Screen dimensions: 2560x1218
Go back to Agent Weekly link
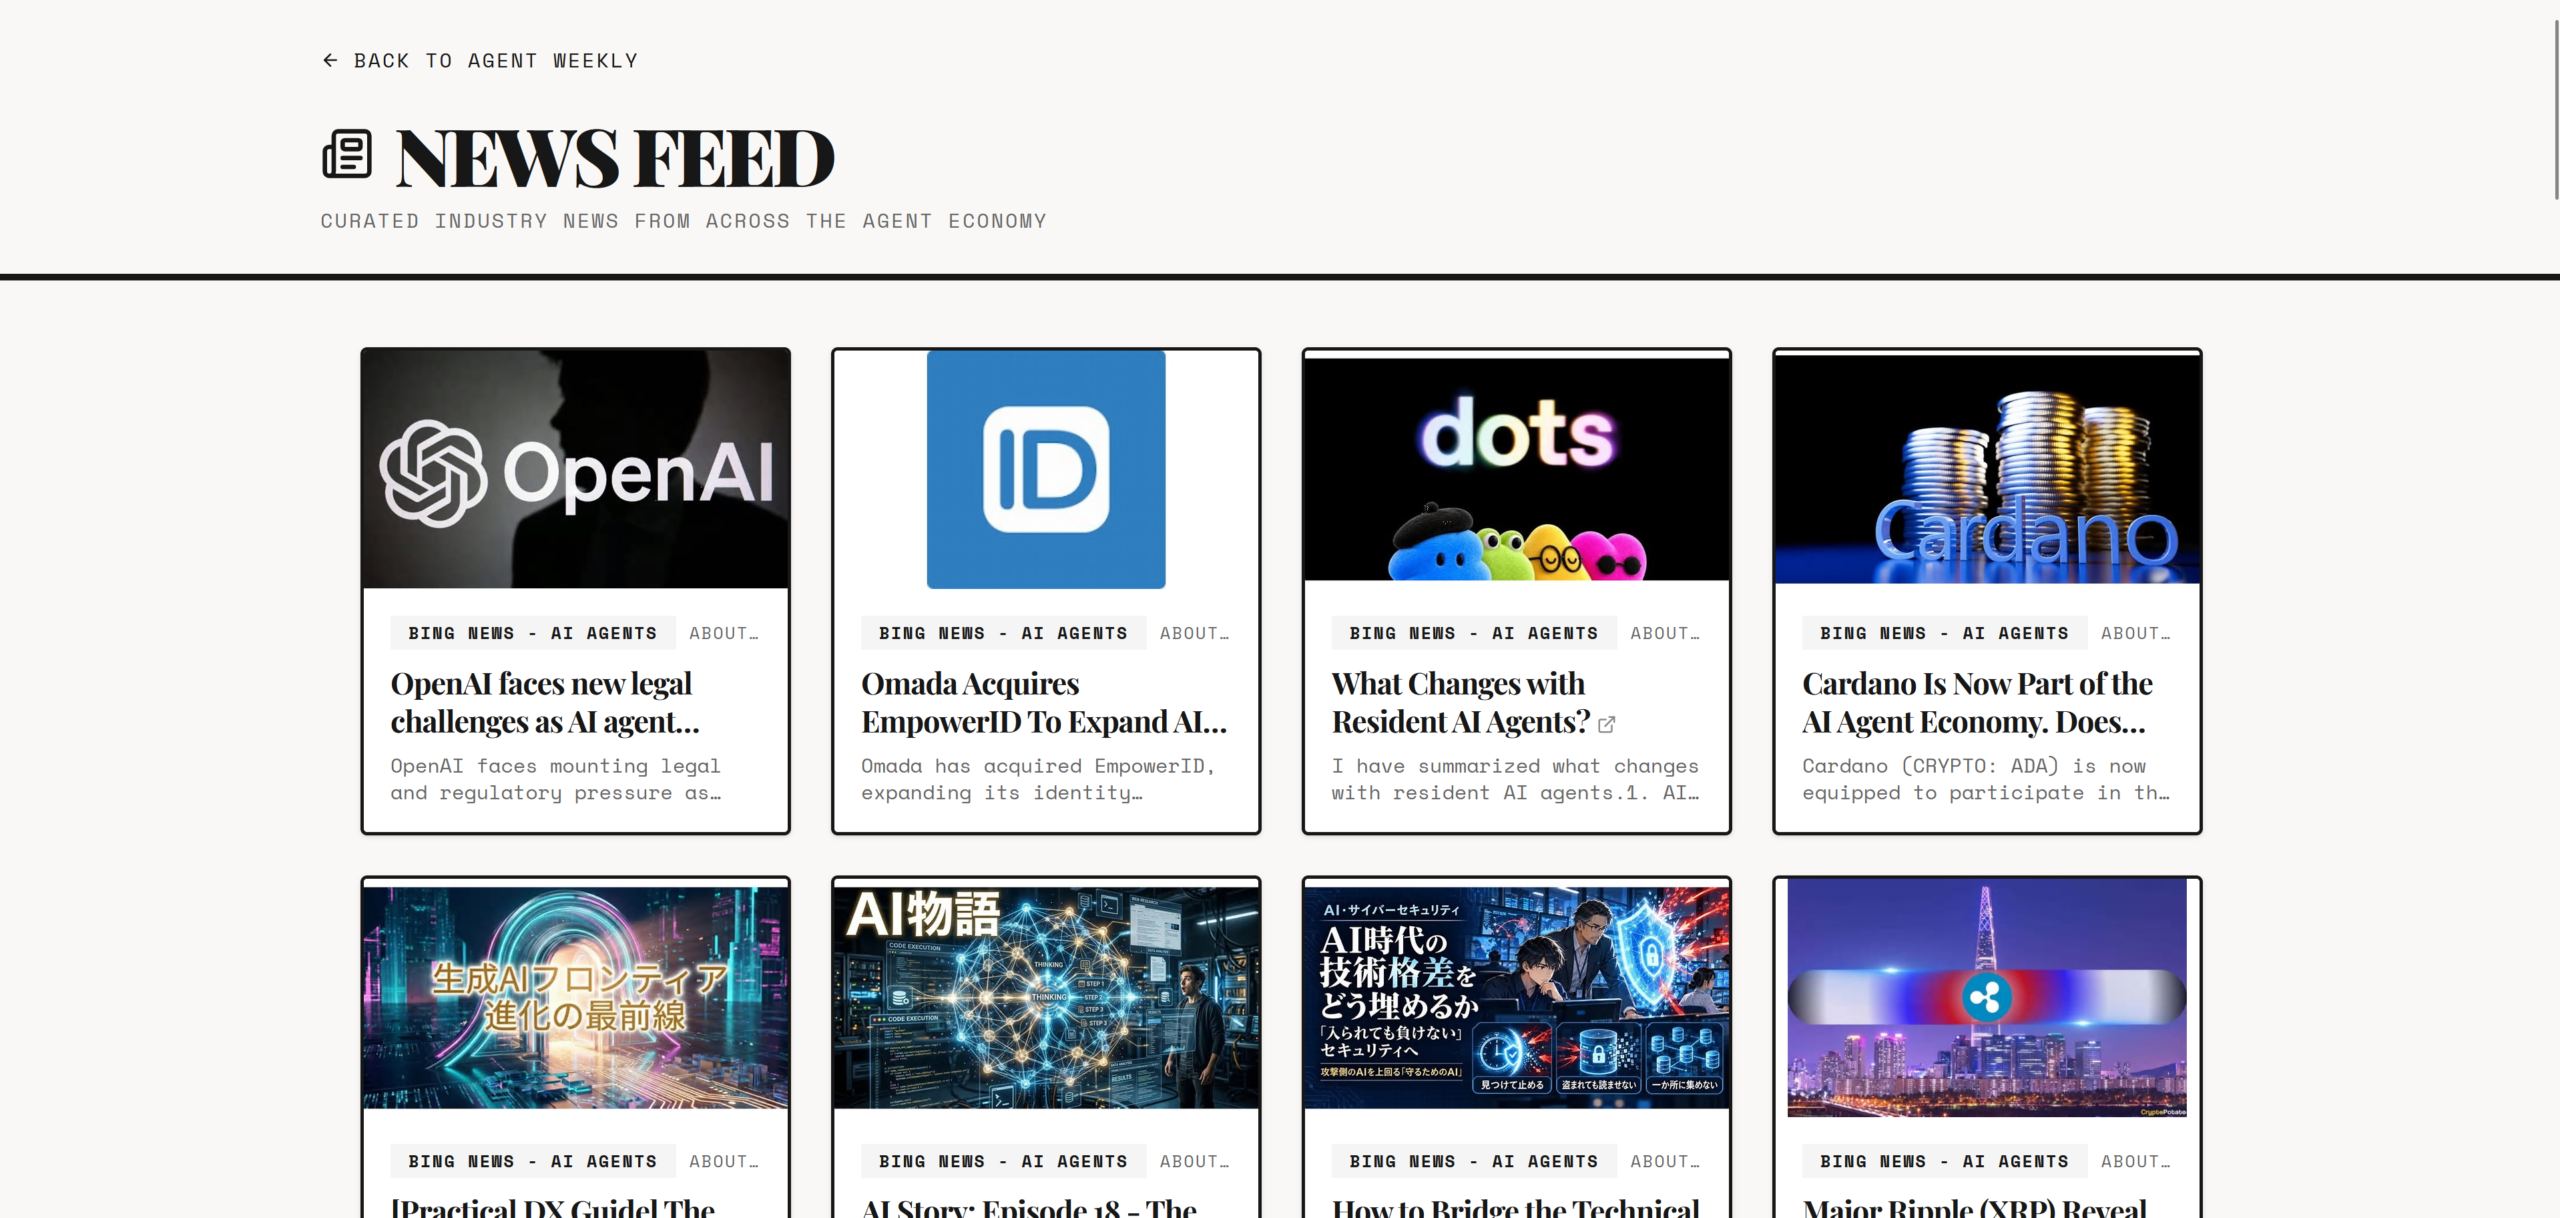[x=480, y=61]
